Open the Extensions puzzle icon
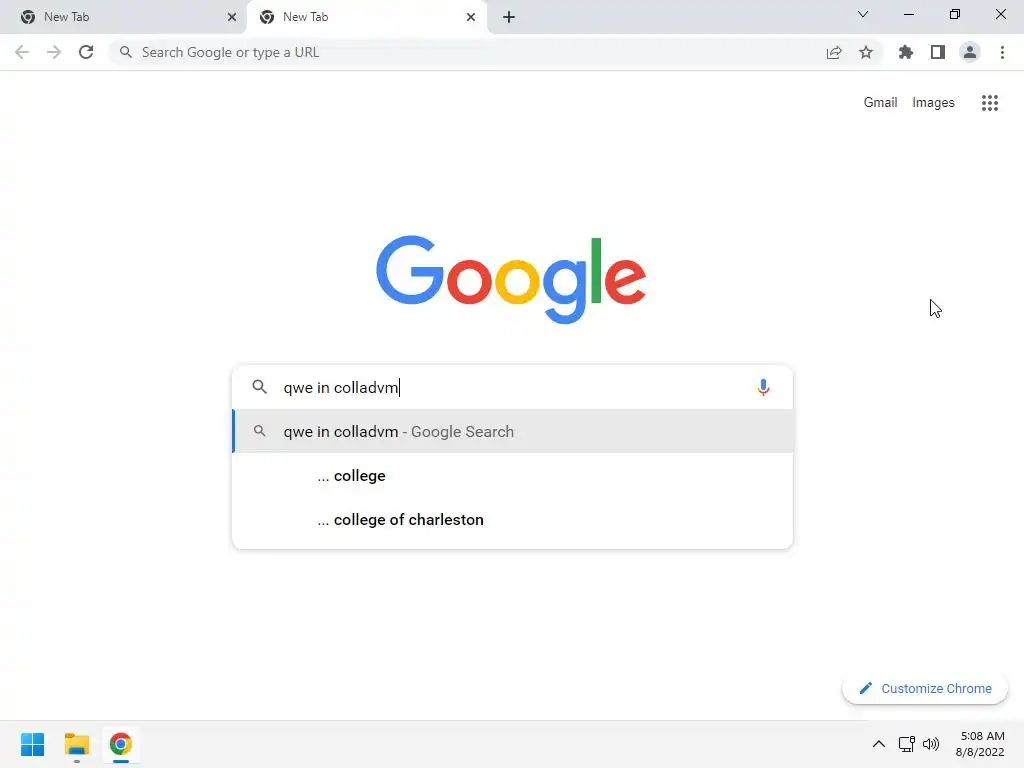Viewport: 1024px width, 768px height. tap(906, 52)
